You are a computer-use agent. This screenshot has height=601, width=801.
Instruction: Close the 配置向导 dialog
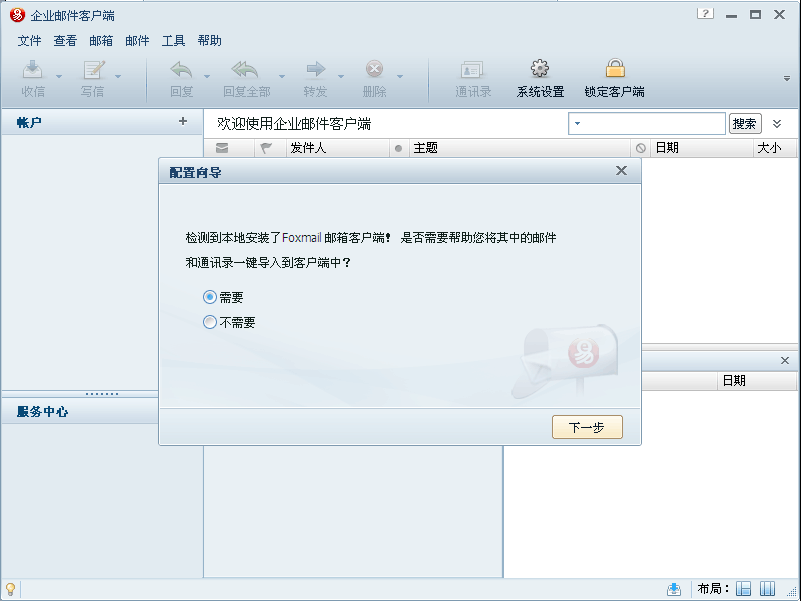[621, 171]
